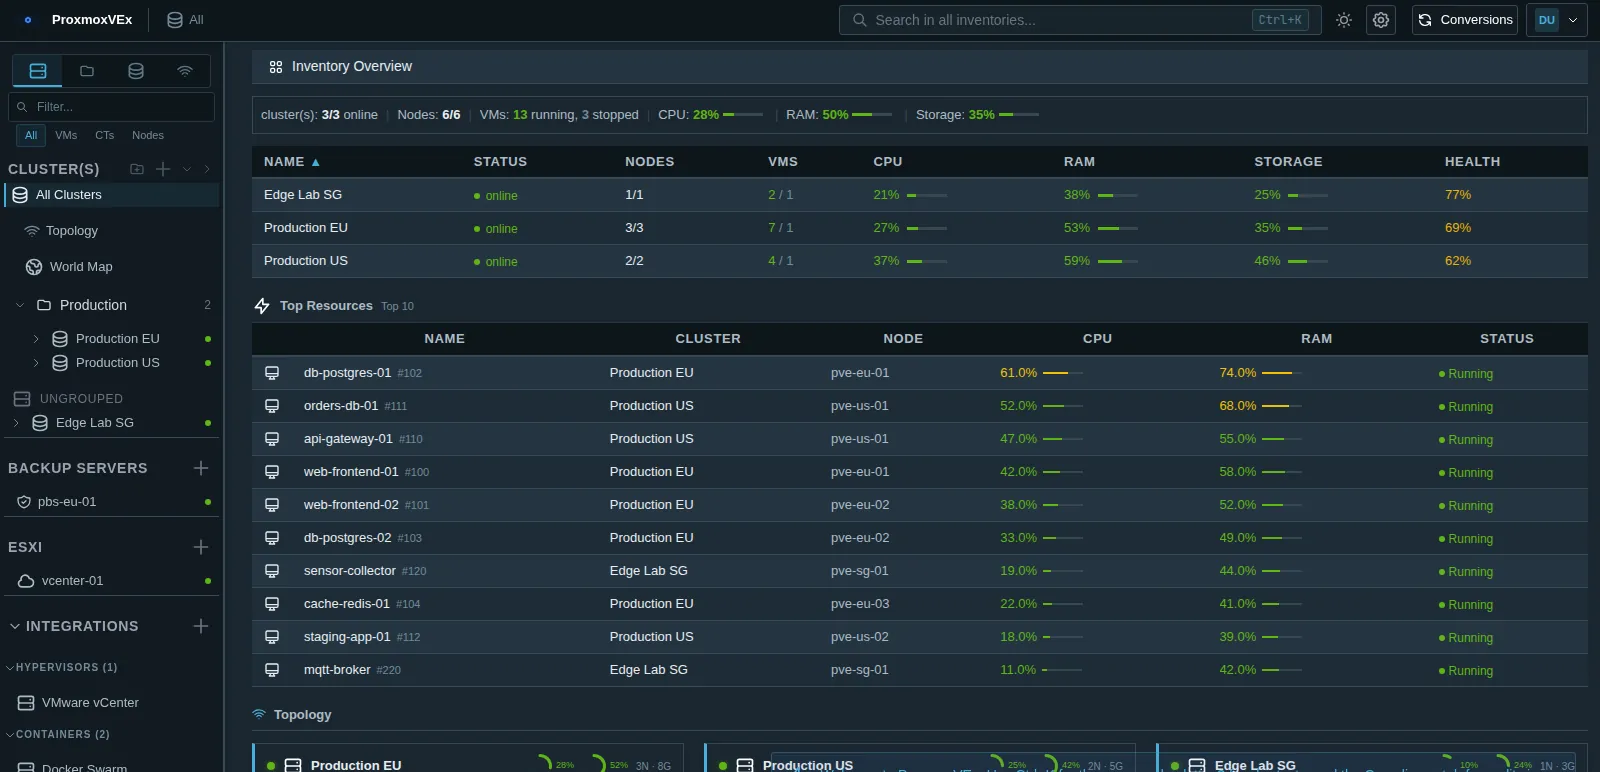Click the VM icon for sensor-collector
The height and width of the screenshot is (772, 1600).
tap(272, 571)
